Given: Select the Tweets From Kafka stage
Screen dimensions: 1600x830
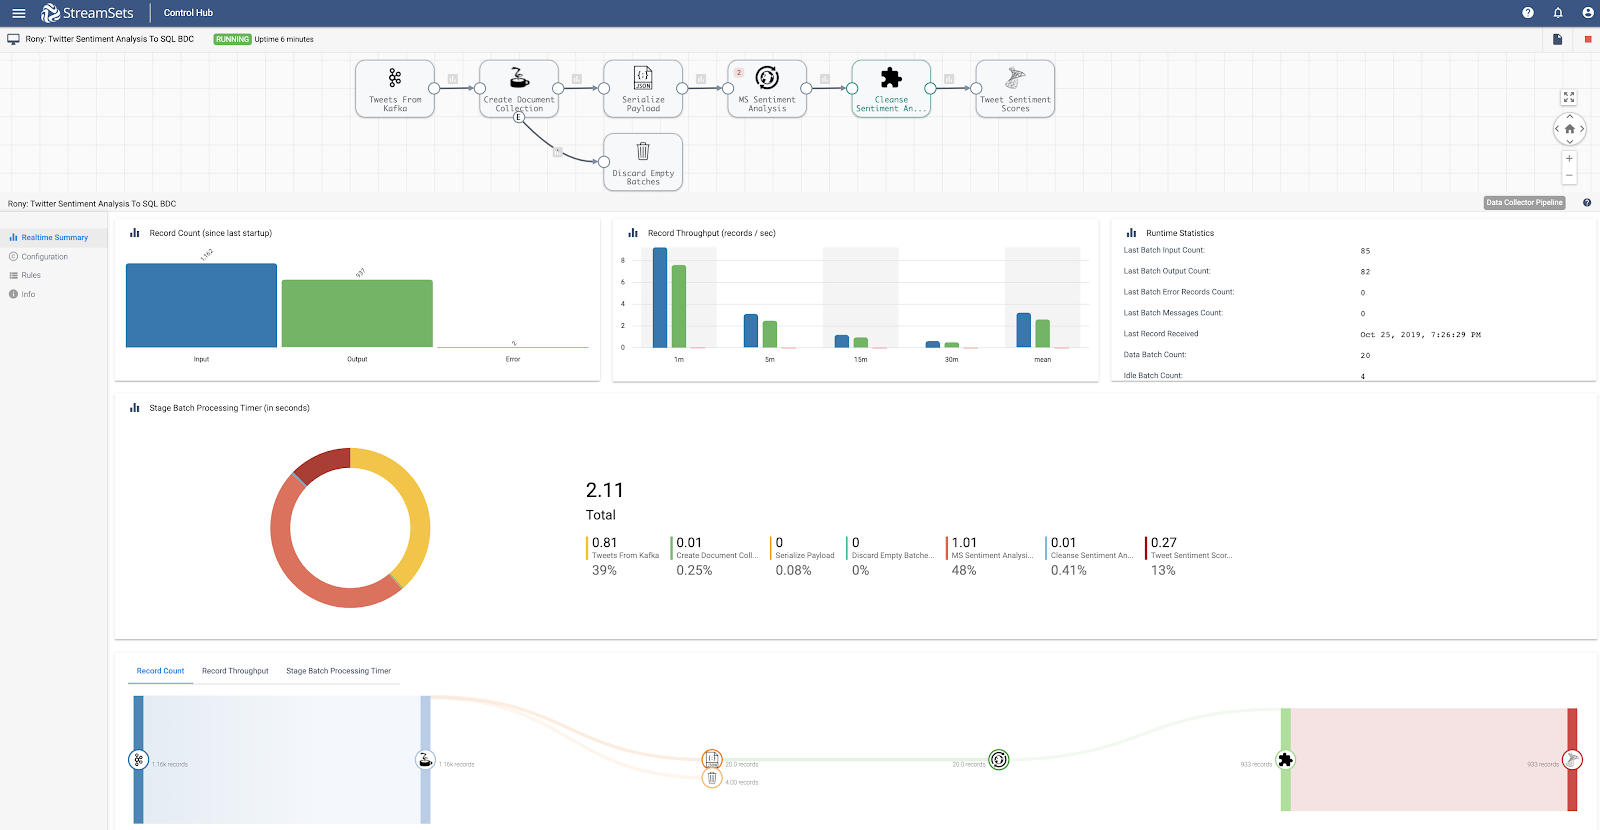Looking at the screenshot, I should (395, 89).
